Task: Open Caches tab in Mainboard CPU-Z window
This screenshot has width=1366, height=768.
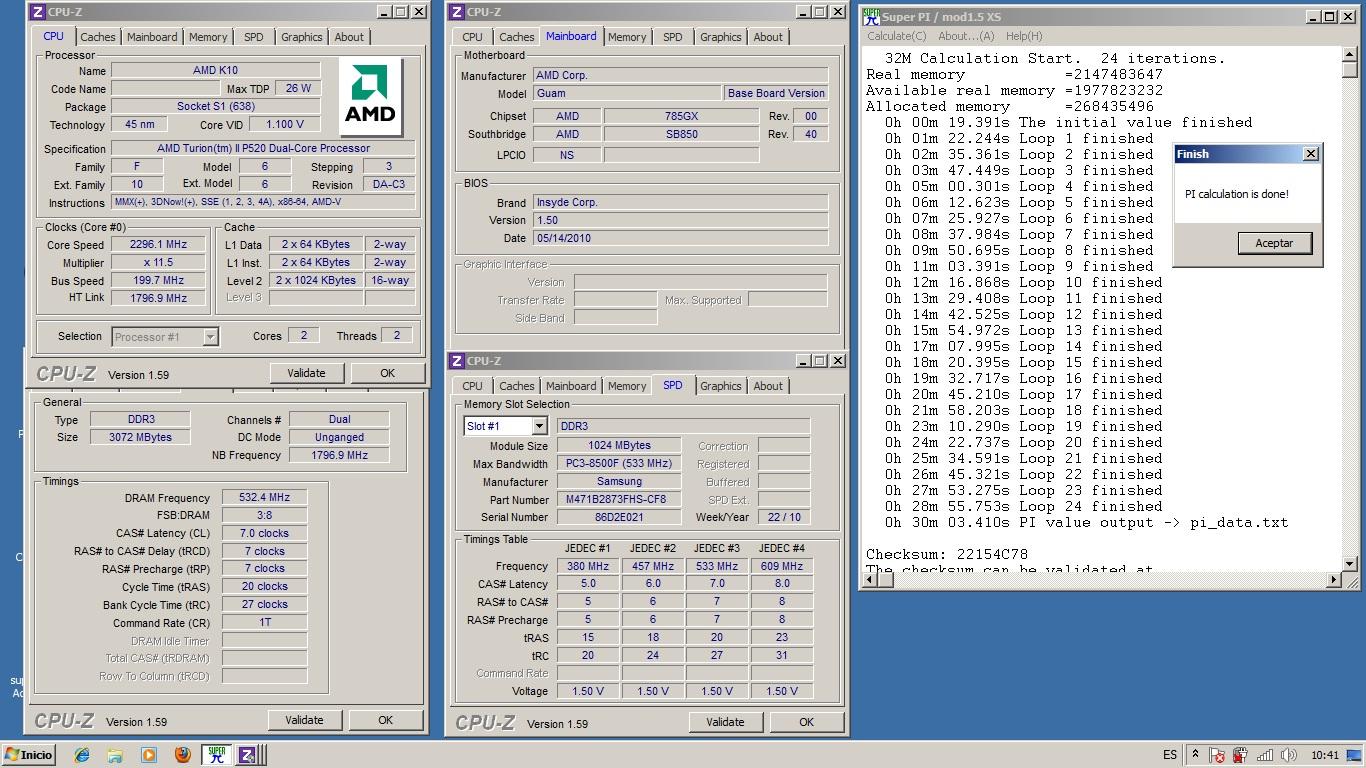Action: point(517,37)
